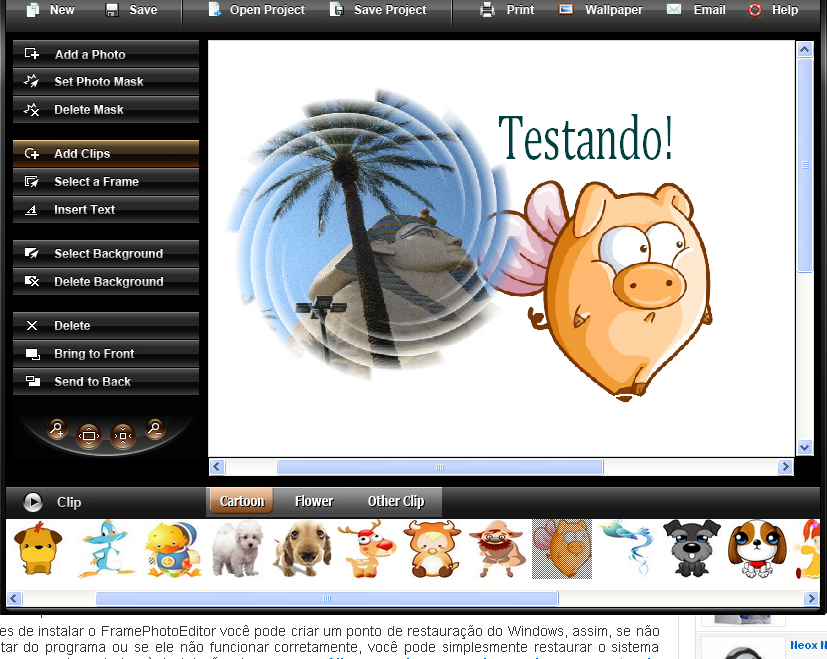Click the clip strip scrollbar right arrow

(x=811, y=598)
